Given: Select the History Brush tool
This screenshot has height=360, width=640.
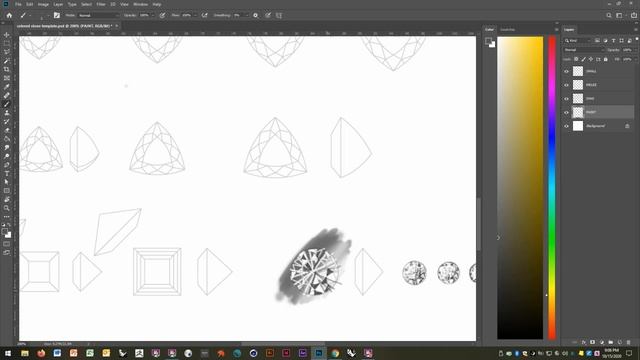Looking at the screenshot, I should point(7,121).
